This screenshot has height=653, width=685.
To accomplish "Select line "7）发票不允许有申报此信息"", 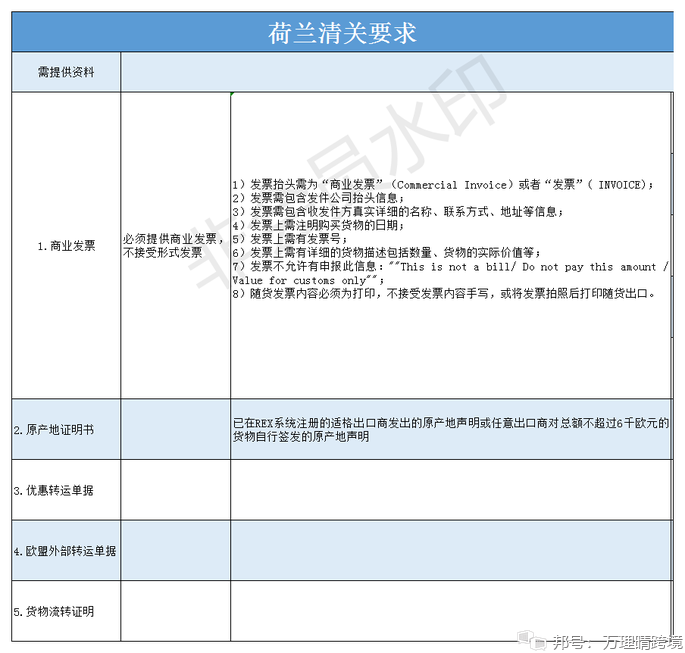I will (450, 266).
